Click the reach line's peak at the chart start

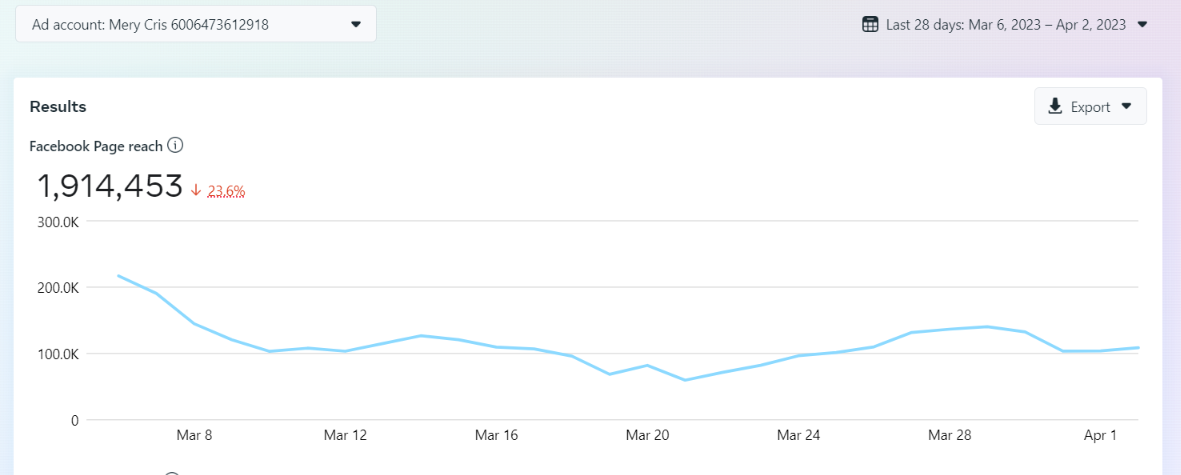[118, 275]
